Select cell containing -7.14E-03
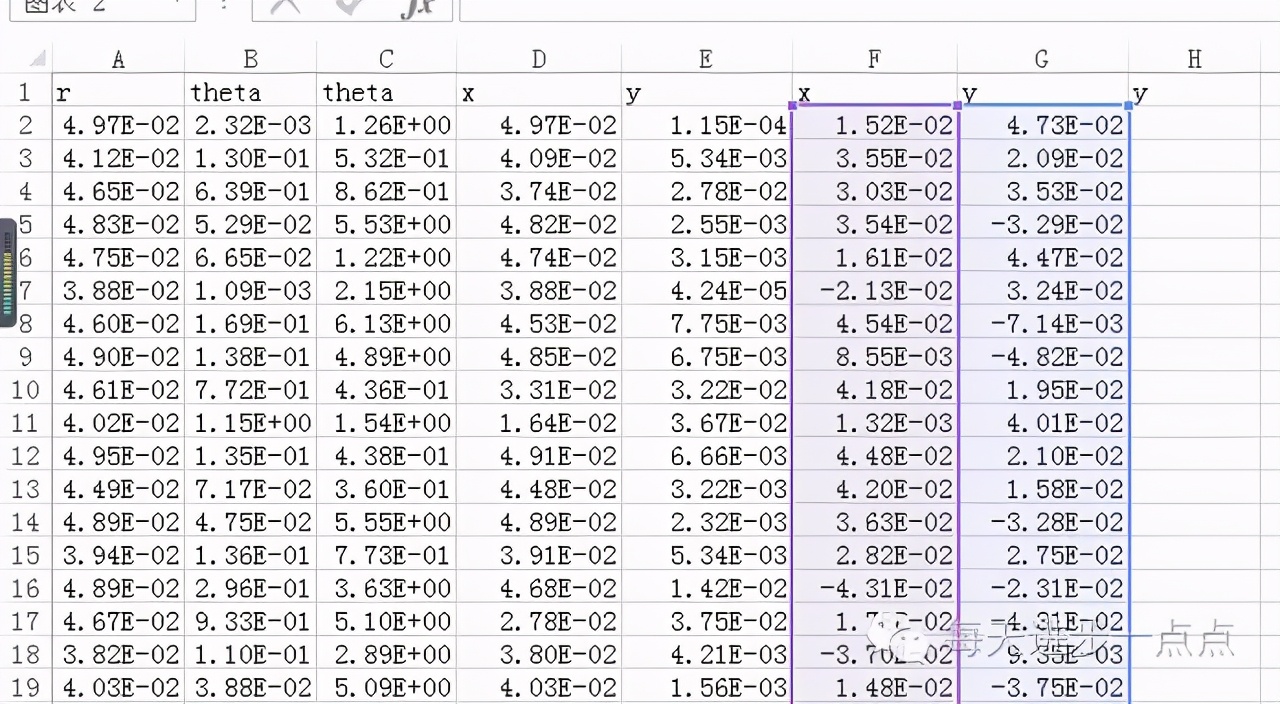 [x=1042, y=323]
